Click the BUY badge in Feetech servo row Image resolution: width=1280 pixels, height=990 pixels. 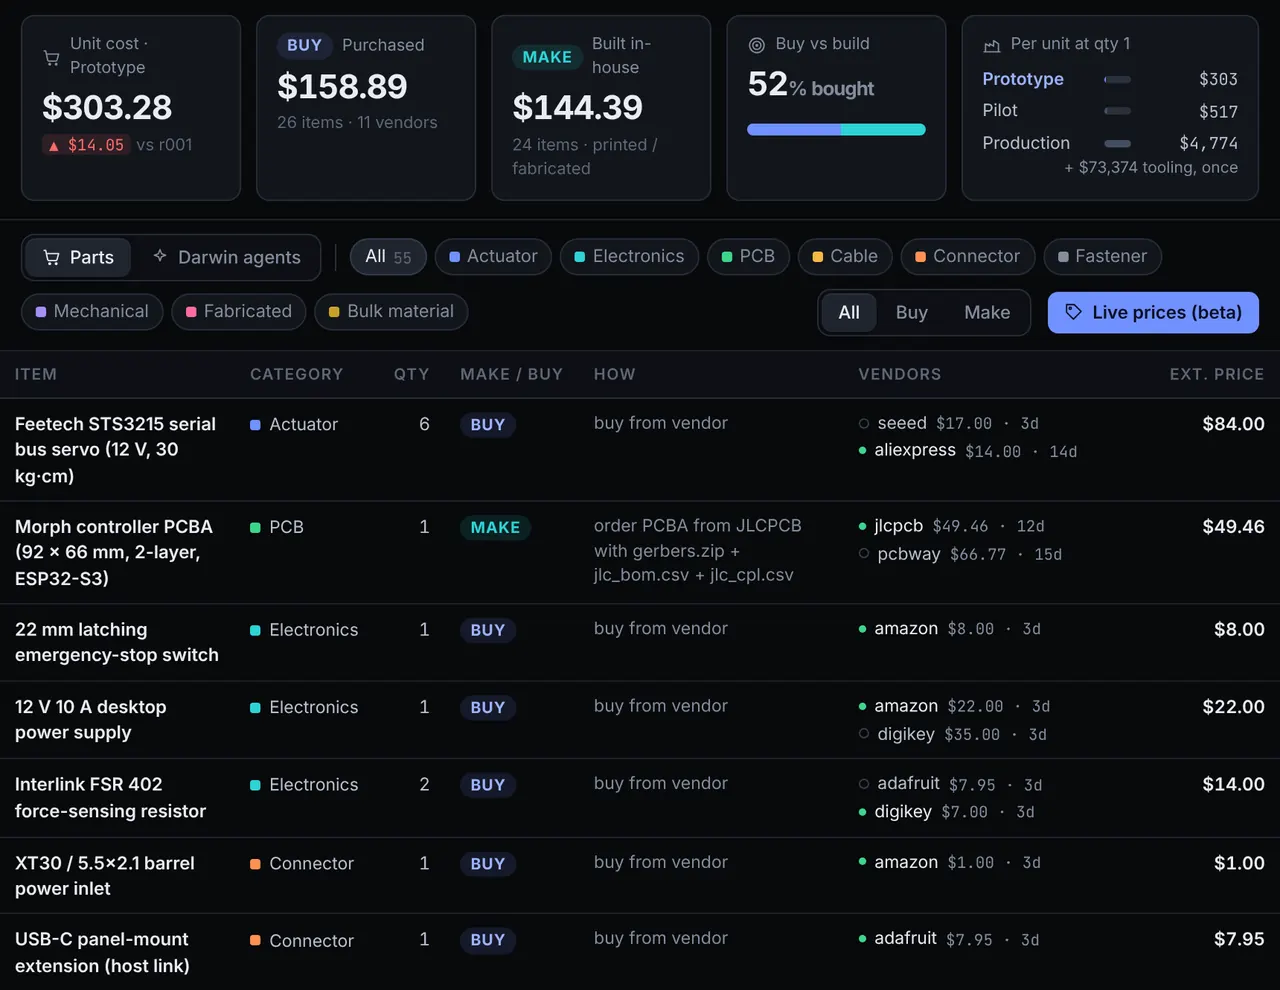pos(488,425)
